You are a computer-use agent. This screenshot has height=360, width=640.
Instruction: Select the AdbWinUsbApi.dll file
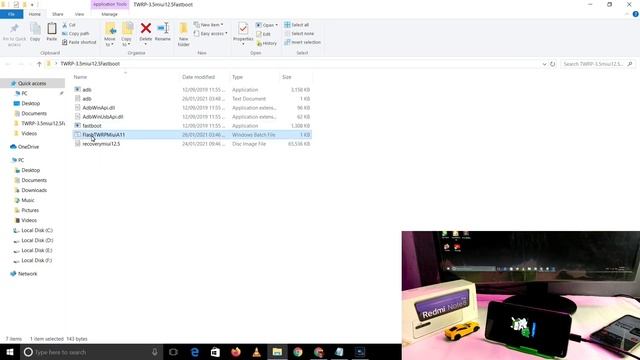(x=192, y=117)
